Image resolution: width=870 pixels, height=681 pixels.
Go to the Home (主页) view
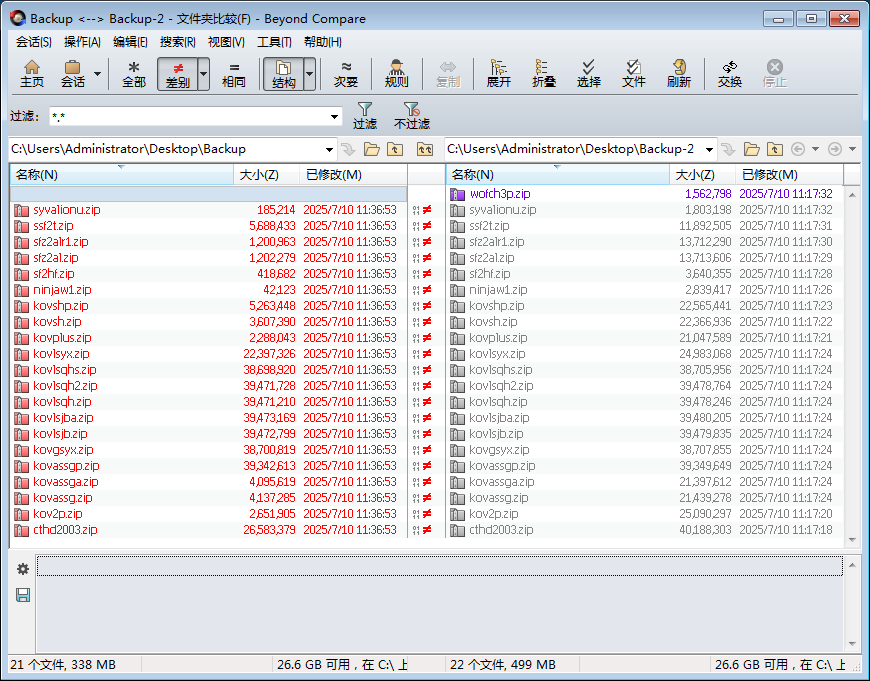click(x=32, y=74)
